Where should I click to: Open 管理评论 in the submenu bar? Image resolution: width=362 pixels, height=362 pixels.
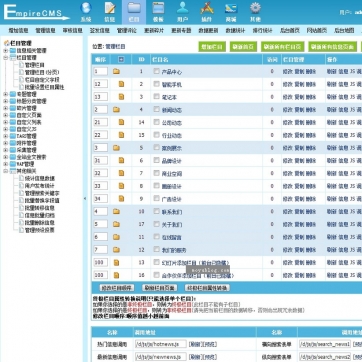[x=127, y=30]
